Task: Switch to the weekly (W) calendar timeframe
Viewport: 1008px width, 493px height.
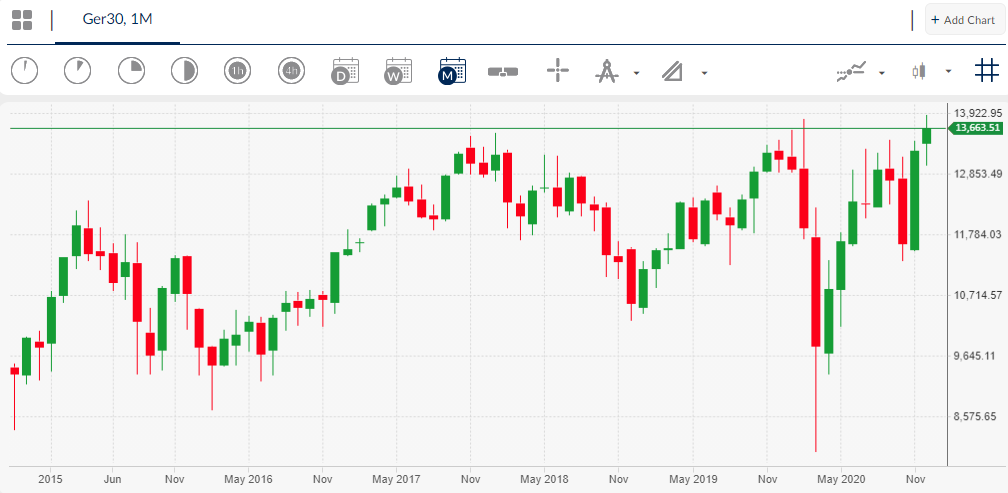Action: click(x=399, y=71)
